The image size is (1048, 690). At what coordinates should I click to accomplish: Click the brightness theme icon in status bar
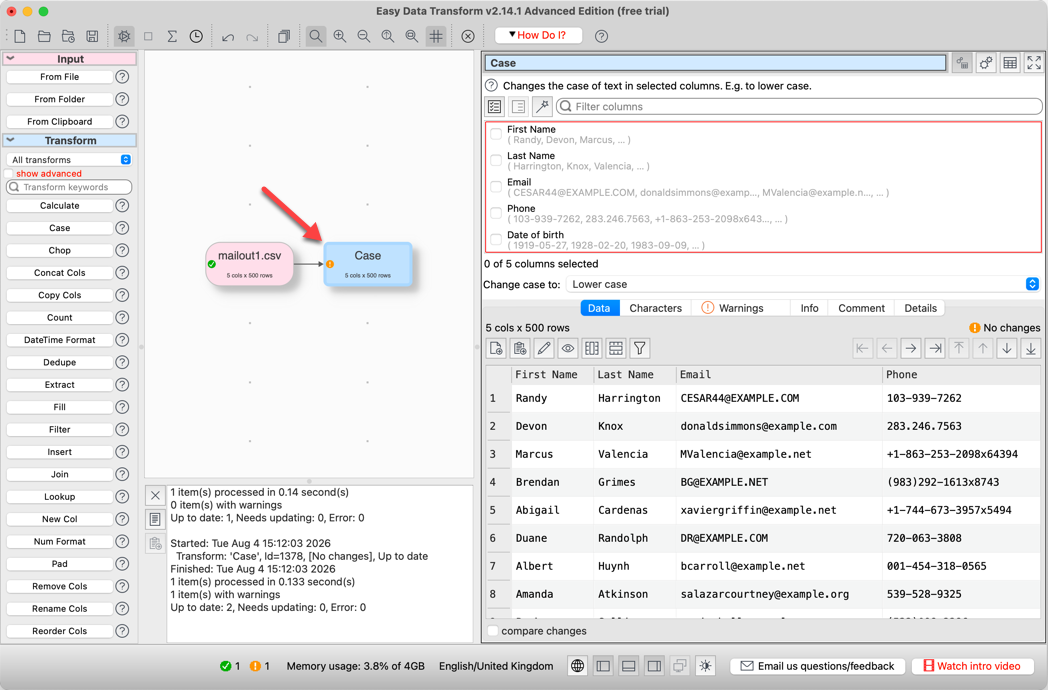tap(706, 666)
